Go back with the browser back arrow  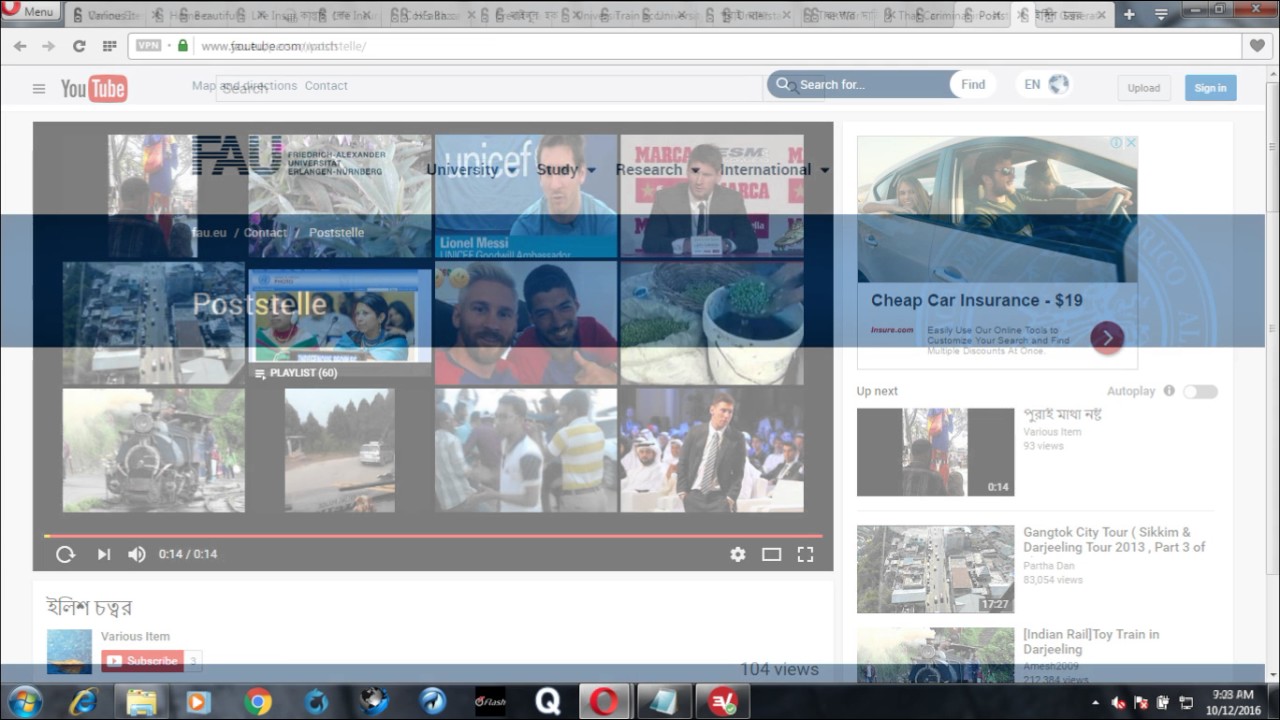(21, 46)
